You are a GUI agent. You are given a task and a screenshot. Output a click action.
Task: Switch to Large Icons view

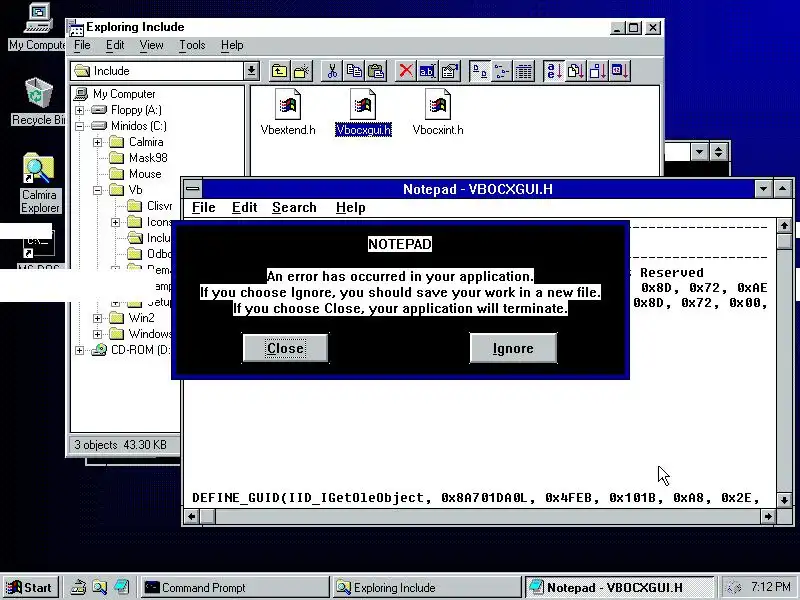point(480,71)
